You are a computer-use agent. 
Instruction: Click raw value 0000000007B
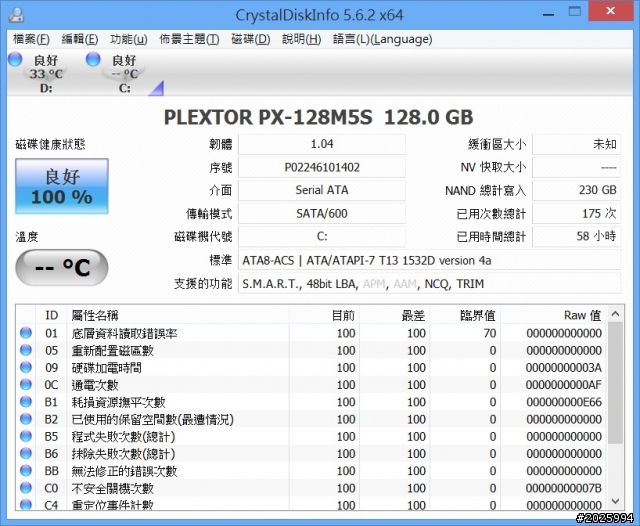[564, 488]
